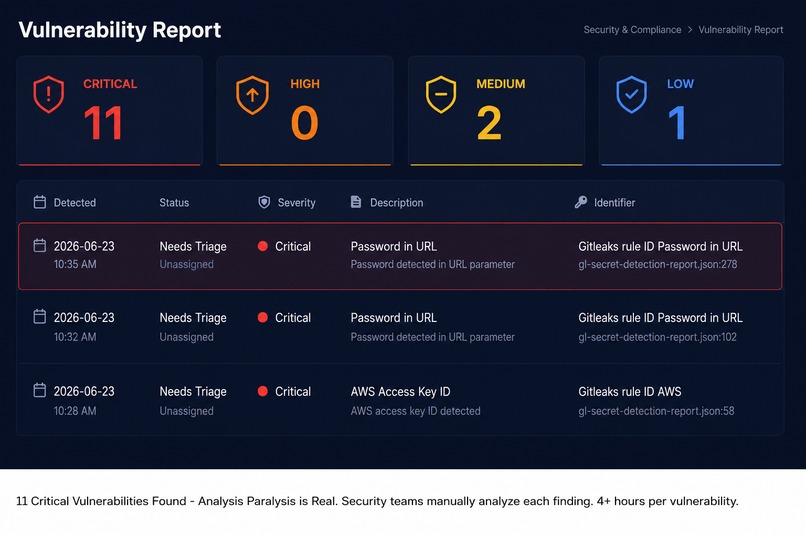Viewport: 806px width, 537px height.
Task: Click Needs Triage in the 10:32 AM row
Action: 193,318
